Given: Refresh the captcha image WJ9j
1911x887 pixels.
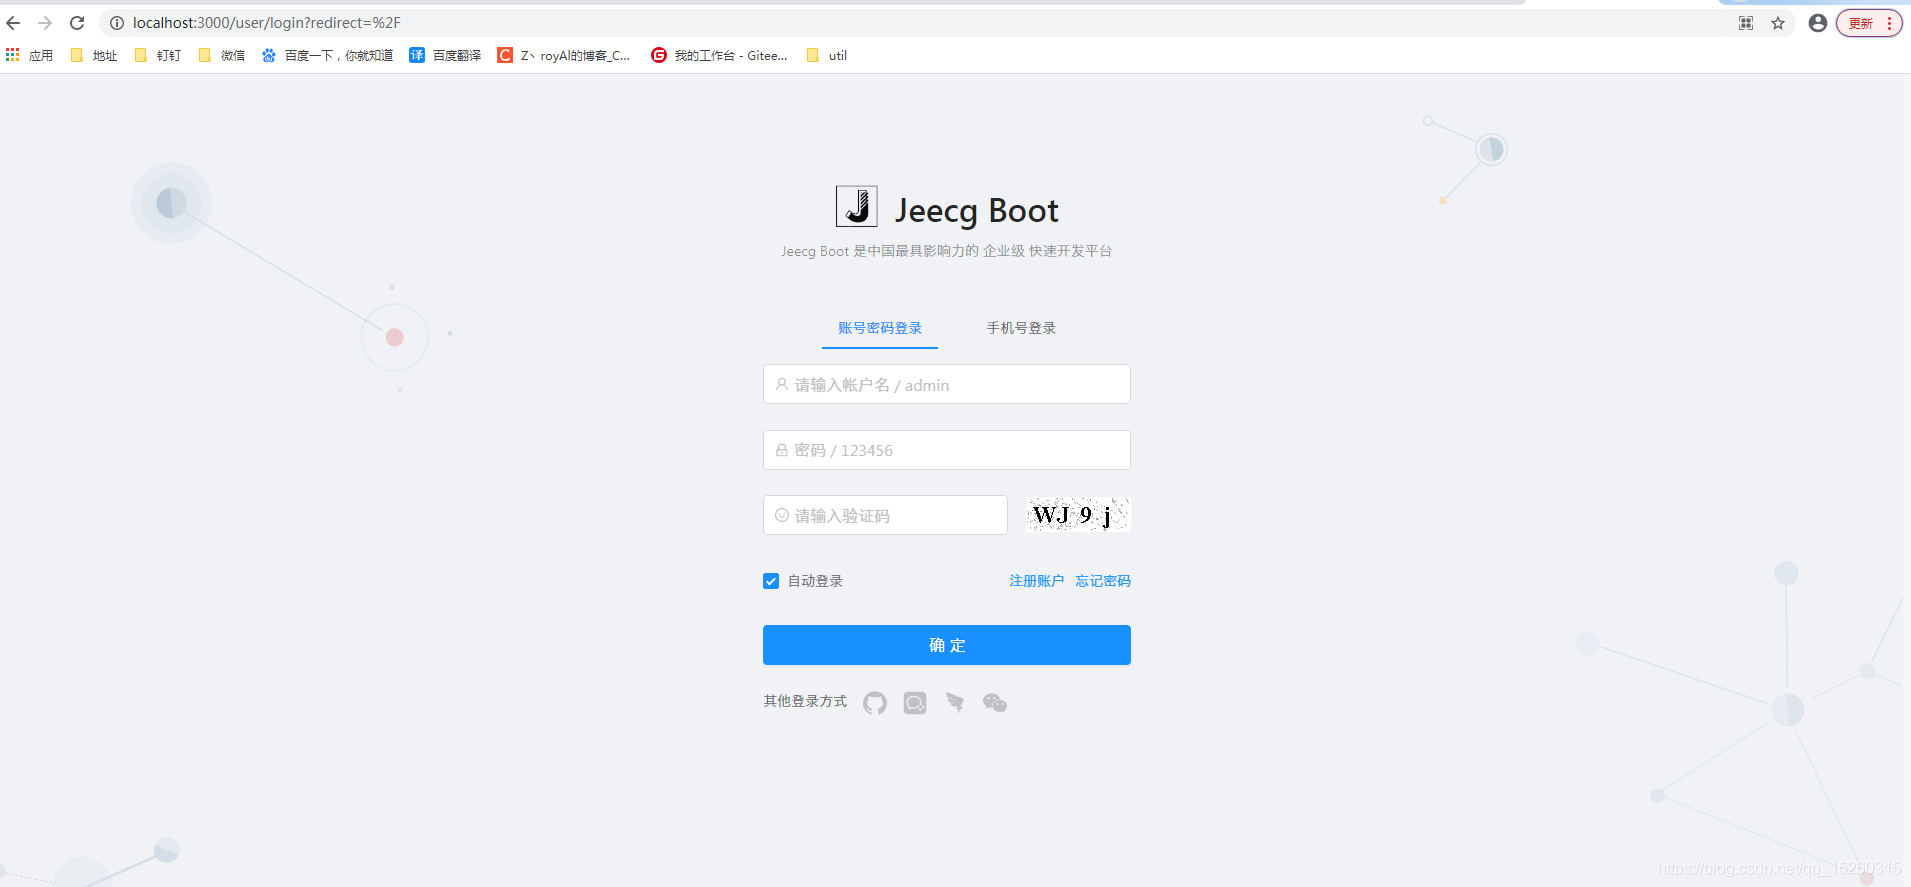Looking at the screenshot, I should [x=1079, y=515].
